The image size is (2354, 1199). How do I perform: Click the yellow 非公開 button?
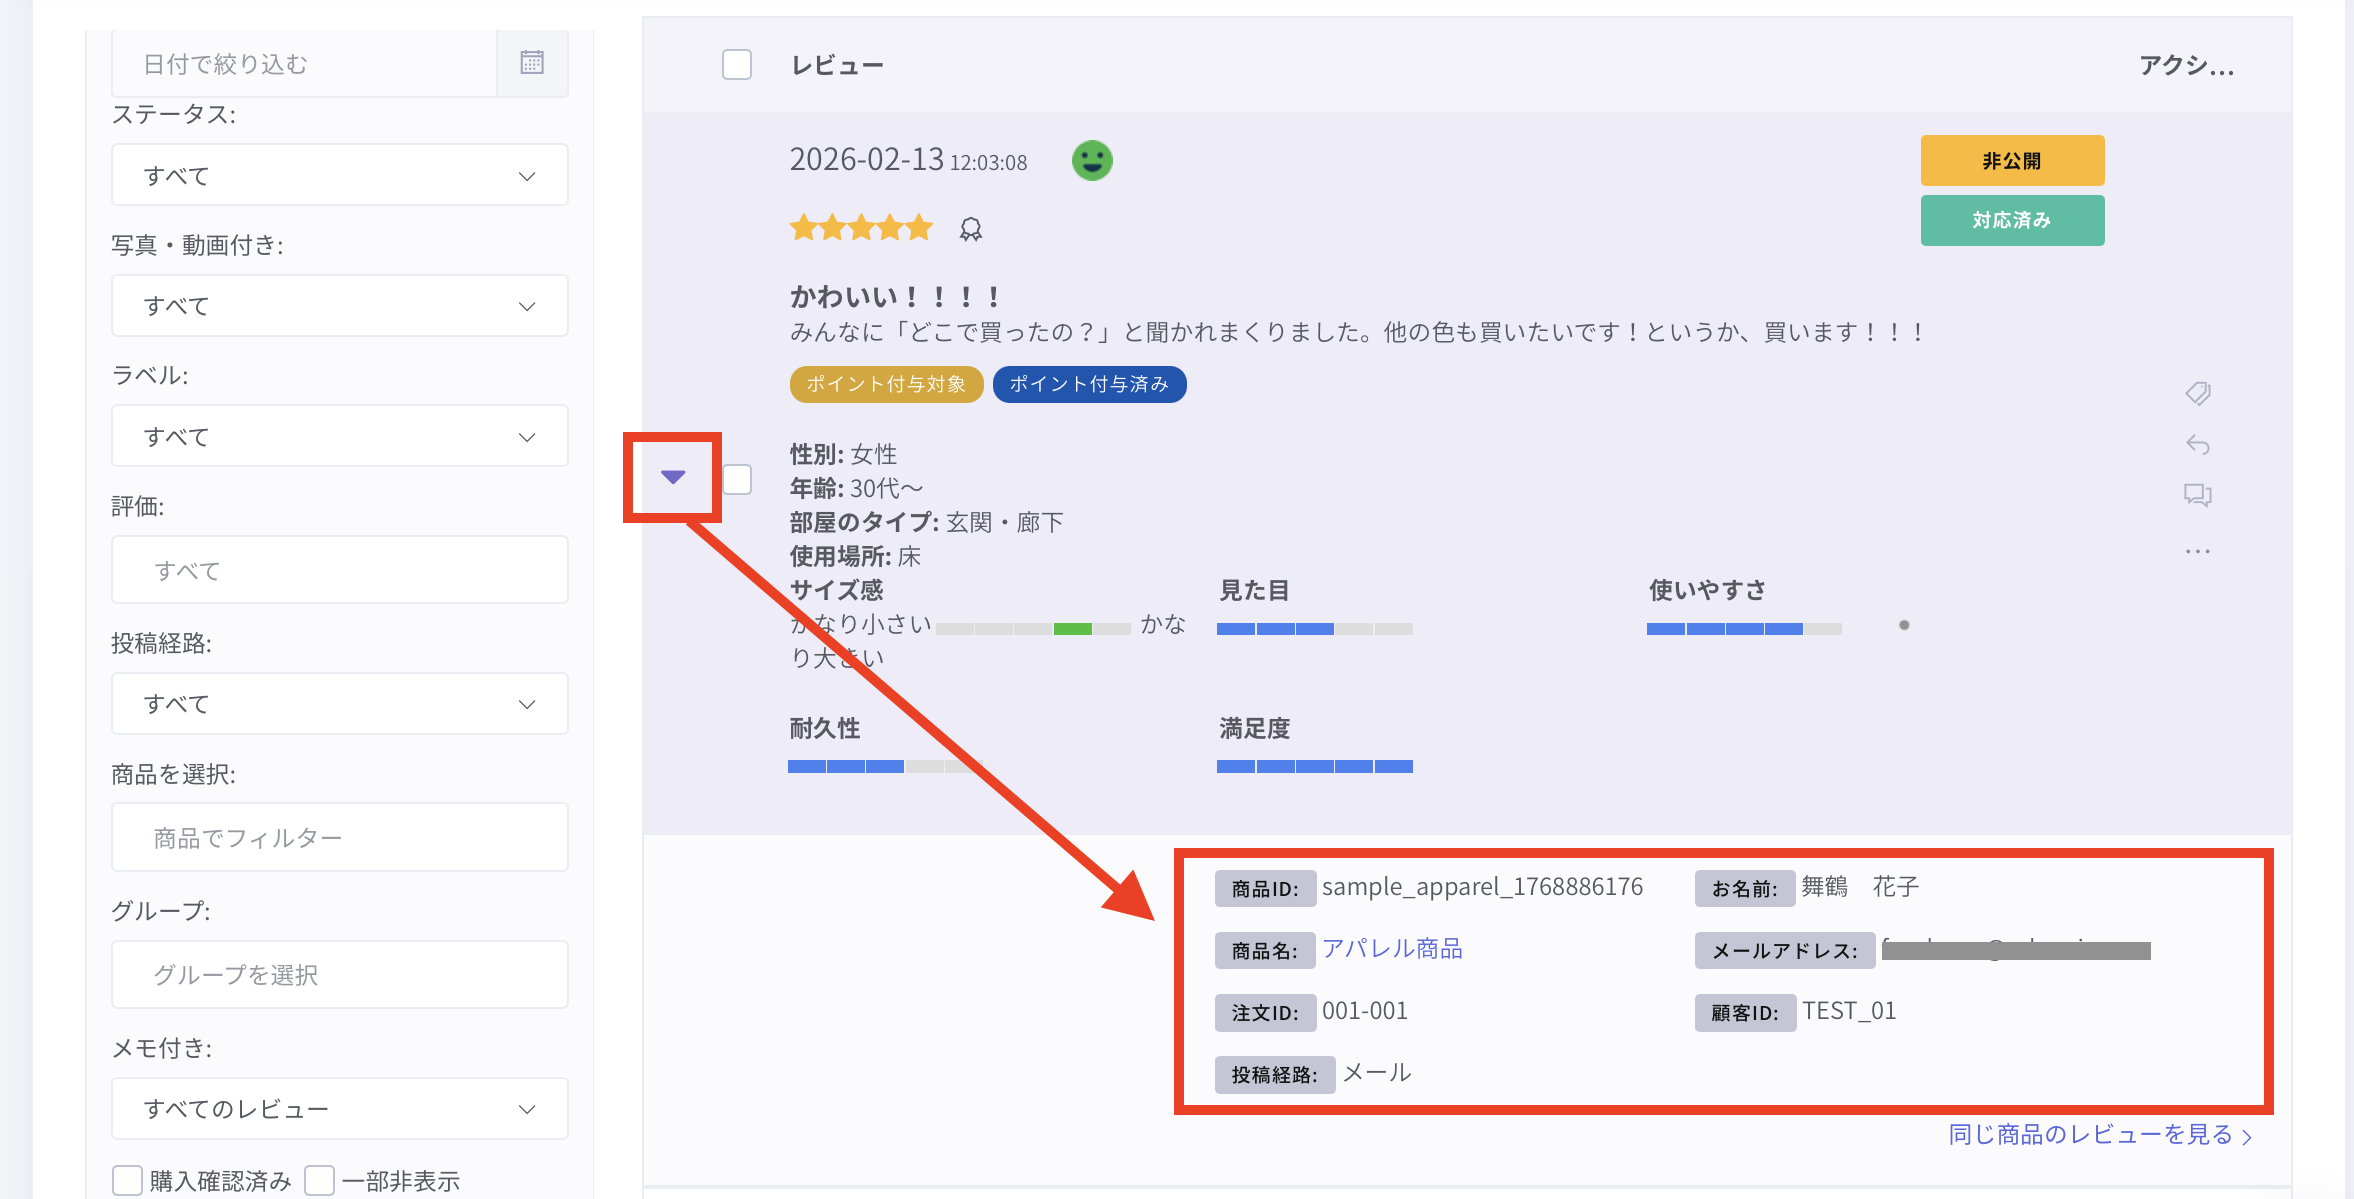point(2012,160)
